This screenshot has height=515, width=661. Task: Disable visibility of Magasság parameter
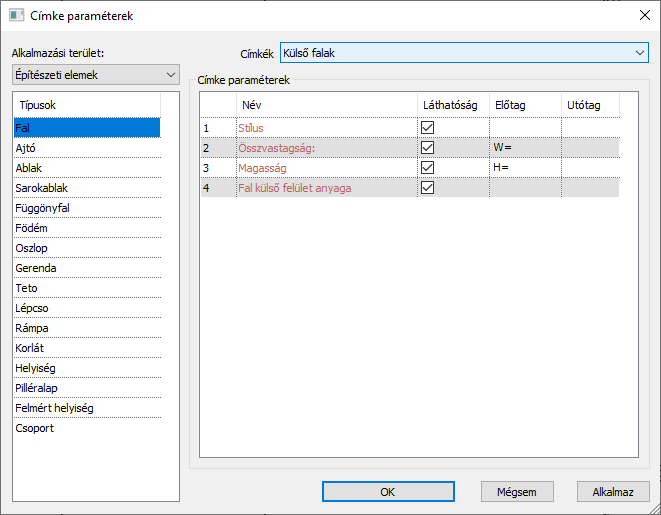pyautogui.click(x=427, y=168)
